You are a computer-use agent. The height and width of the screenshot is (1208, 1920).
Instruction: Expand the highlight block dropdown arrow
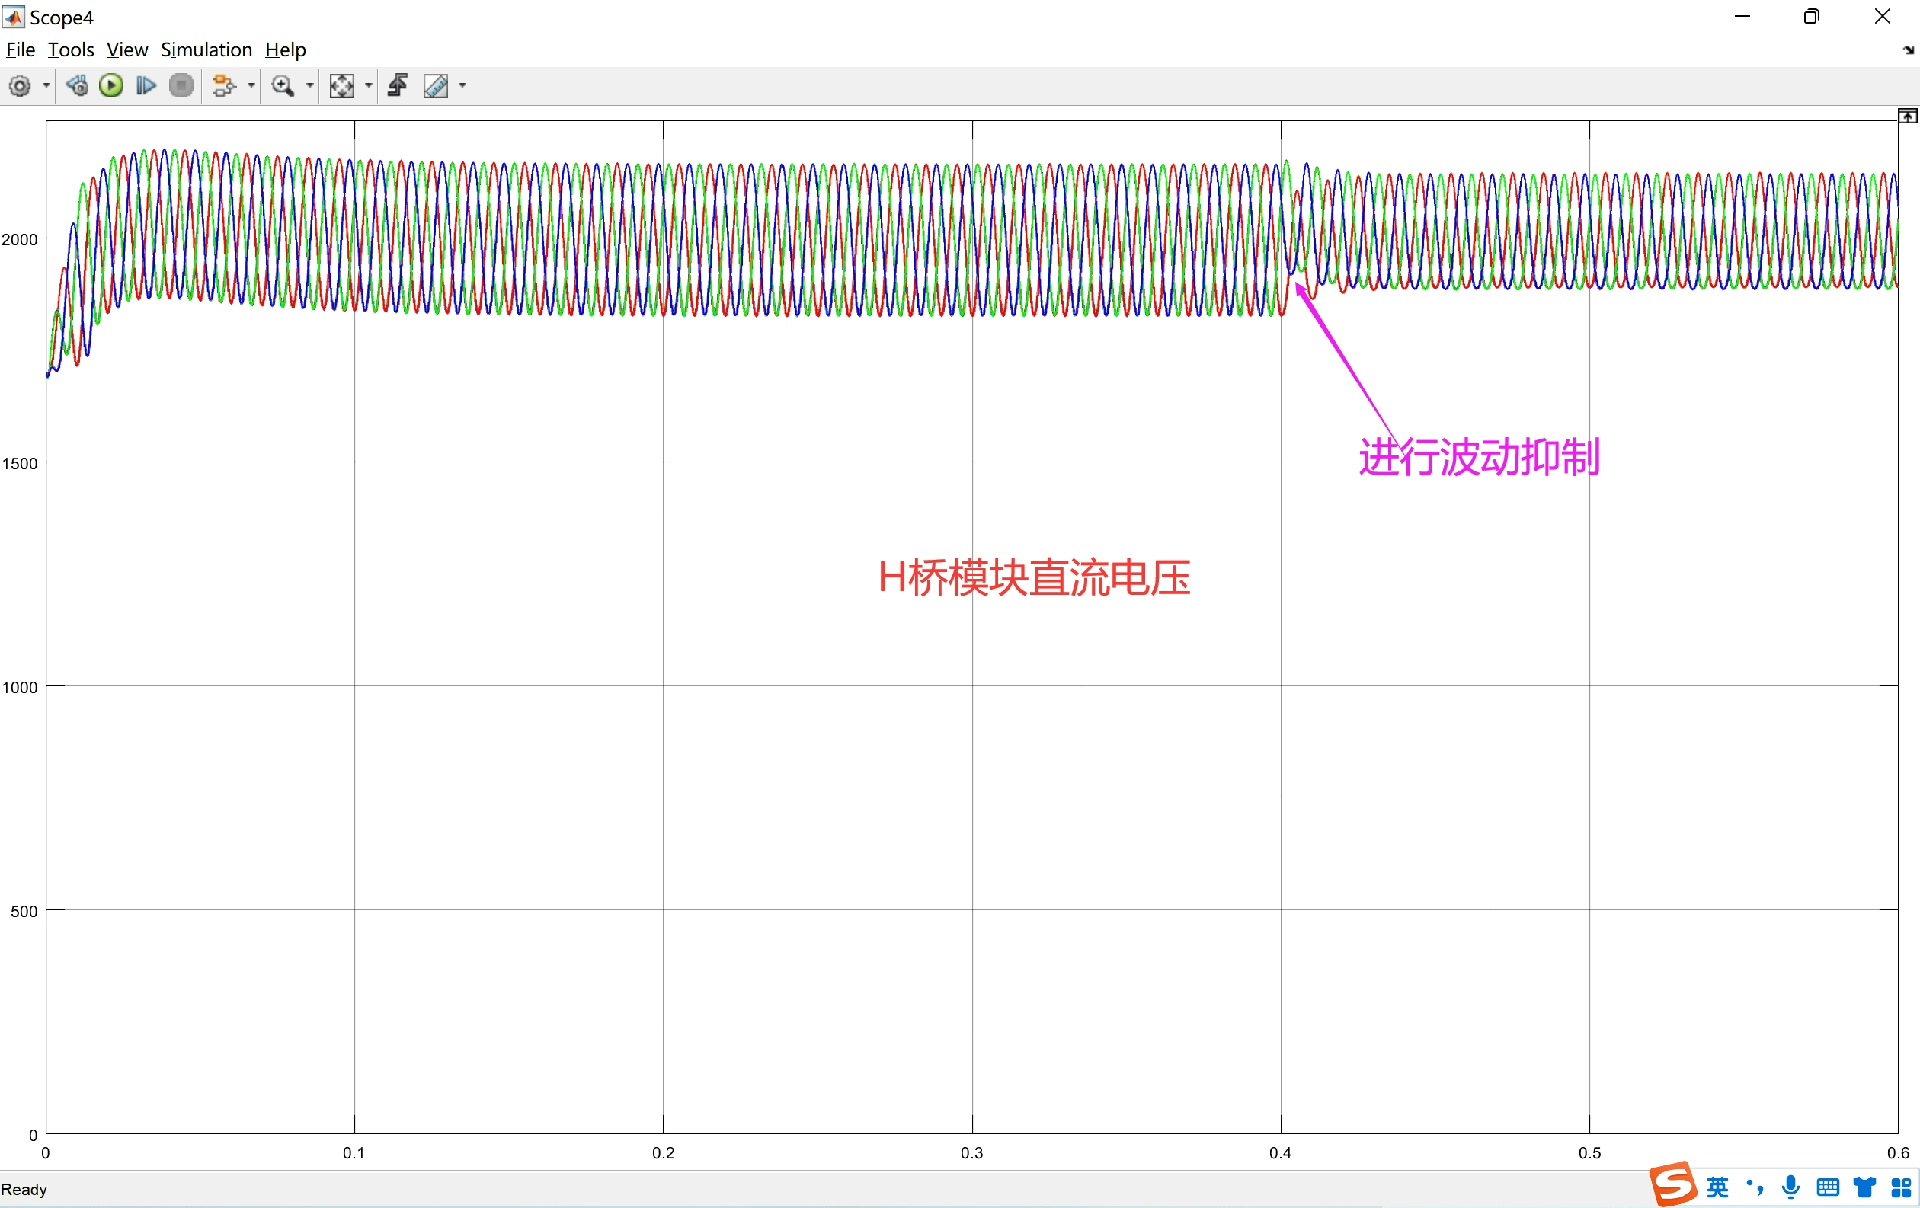tap(251, 86)
